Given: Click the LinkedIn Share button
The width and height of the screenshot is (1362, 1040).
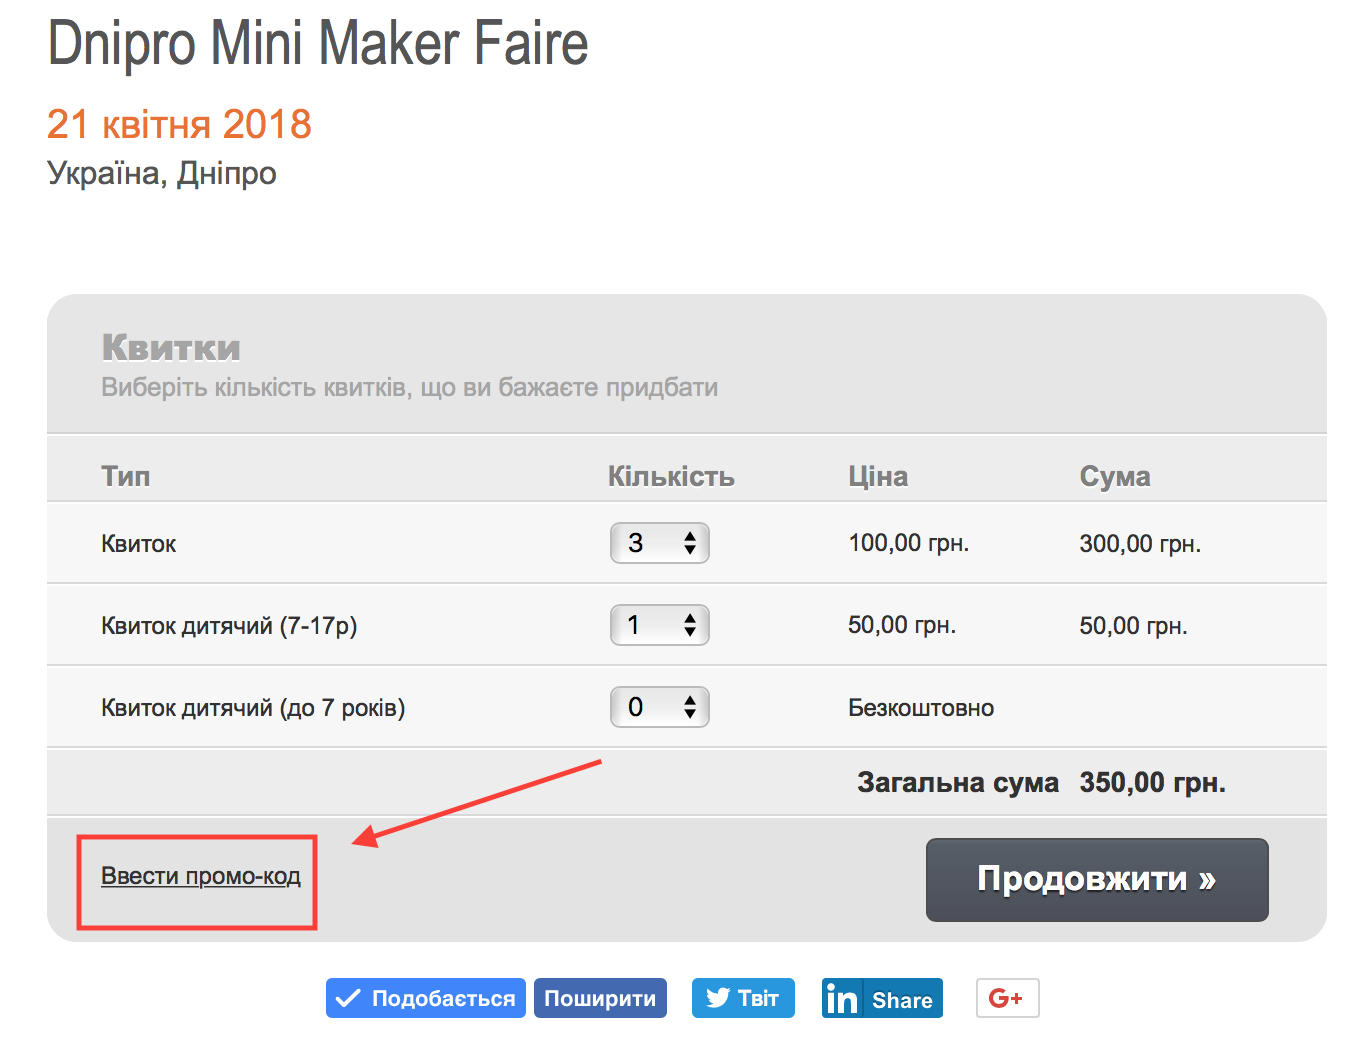Looking at the screenshot, I should [882, 998].
